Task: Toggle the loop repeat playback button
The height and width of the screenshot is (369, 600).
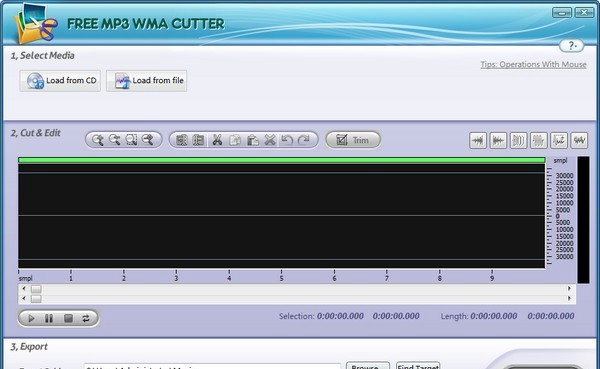Action: pos(86,318)
